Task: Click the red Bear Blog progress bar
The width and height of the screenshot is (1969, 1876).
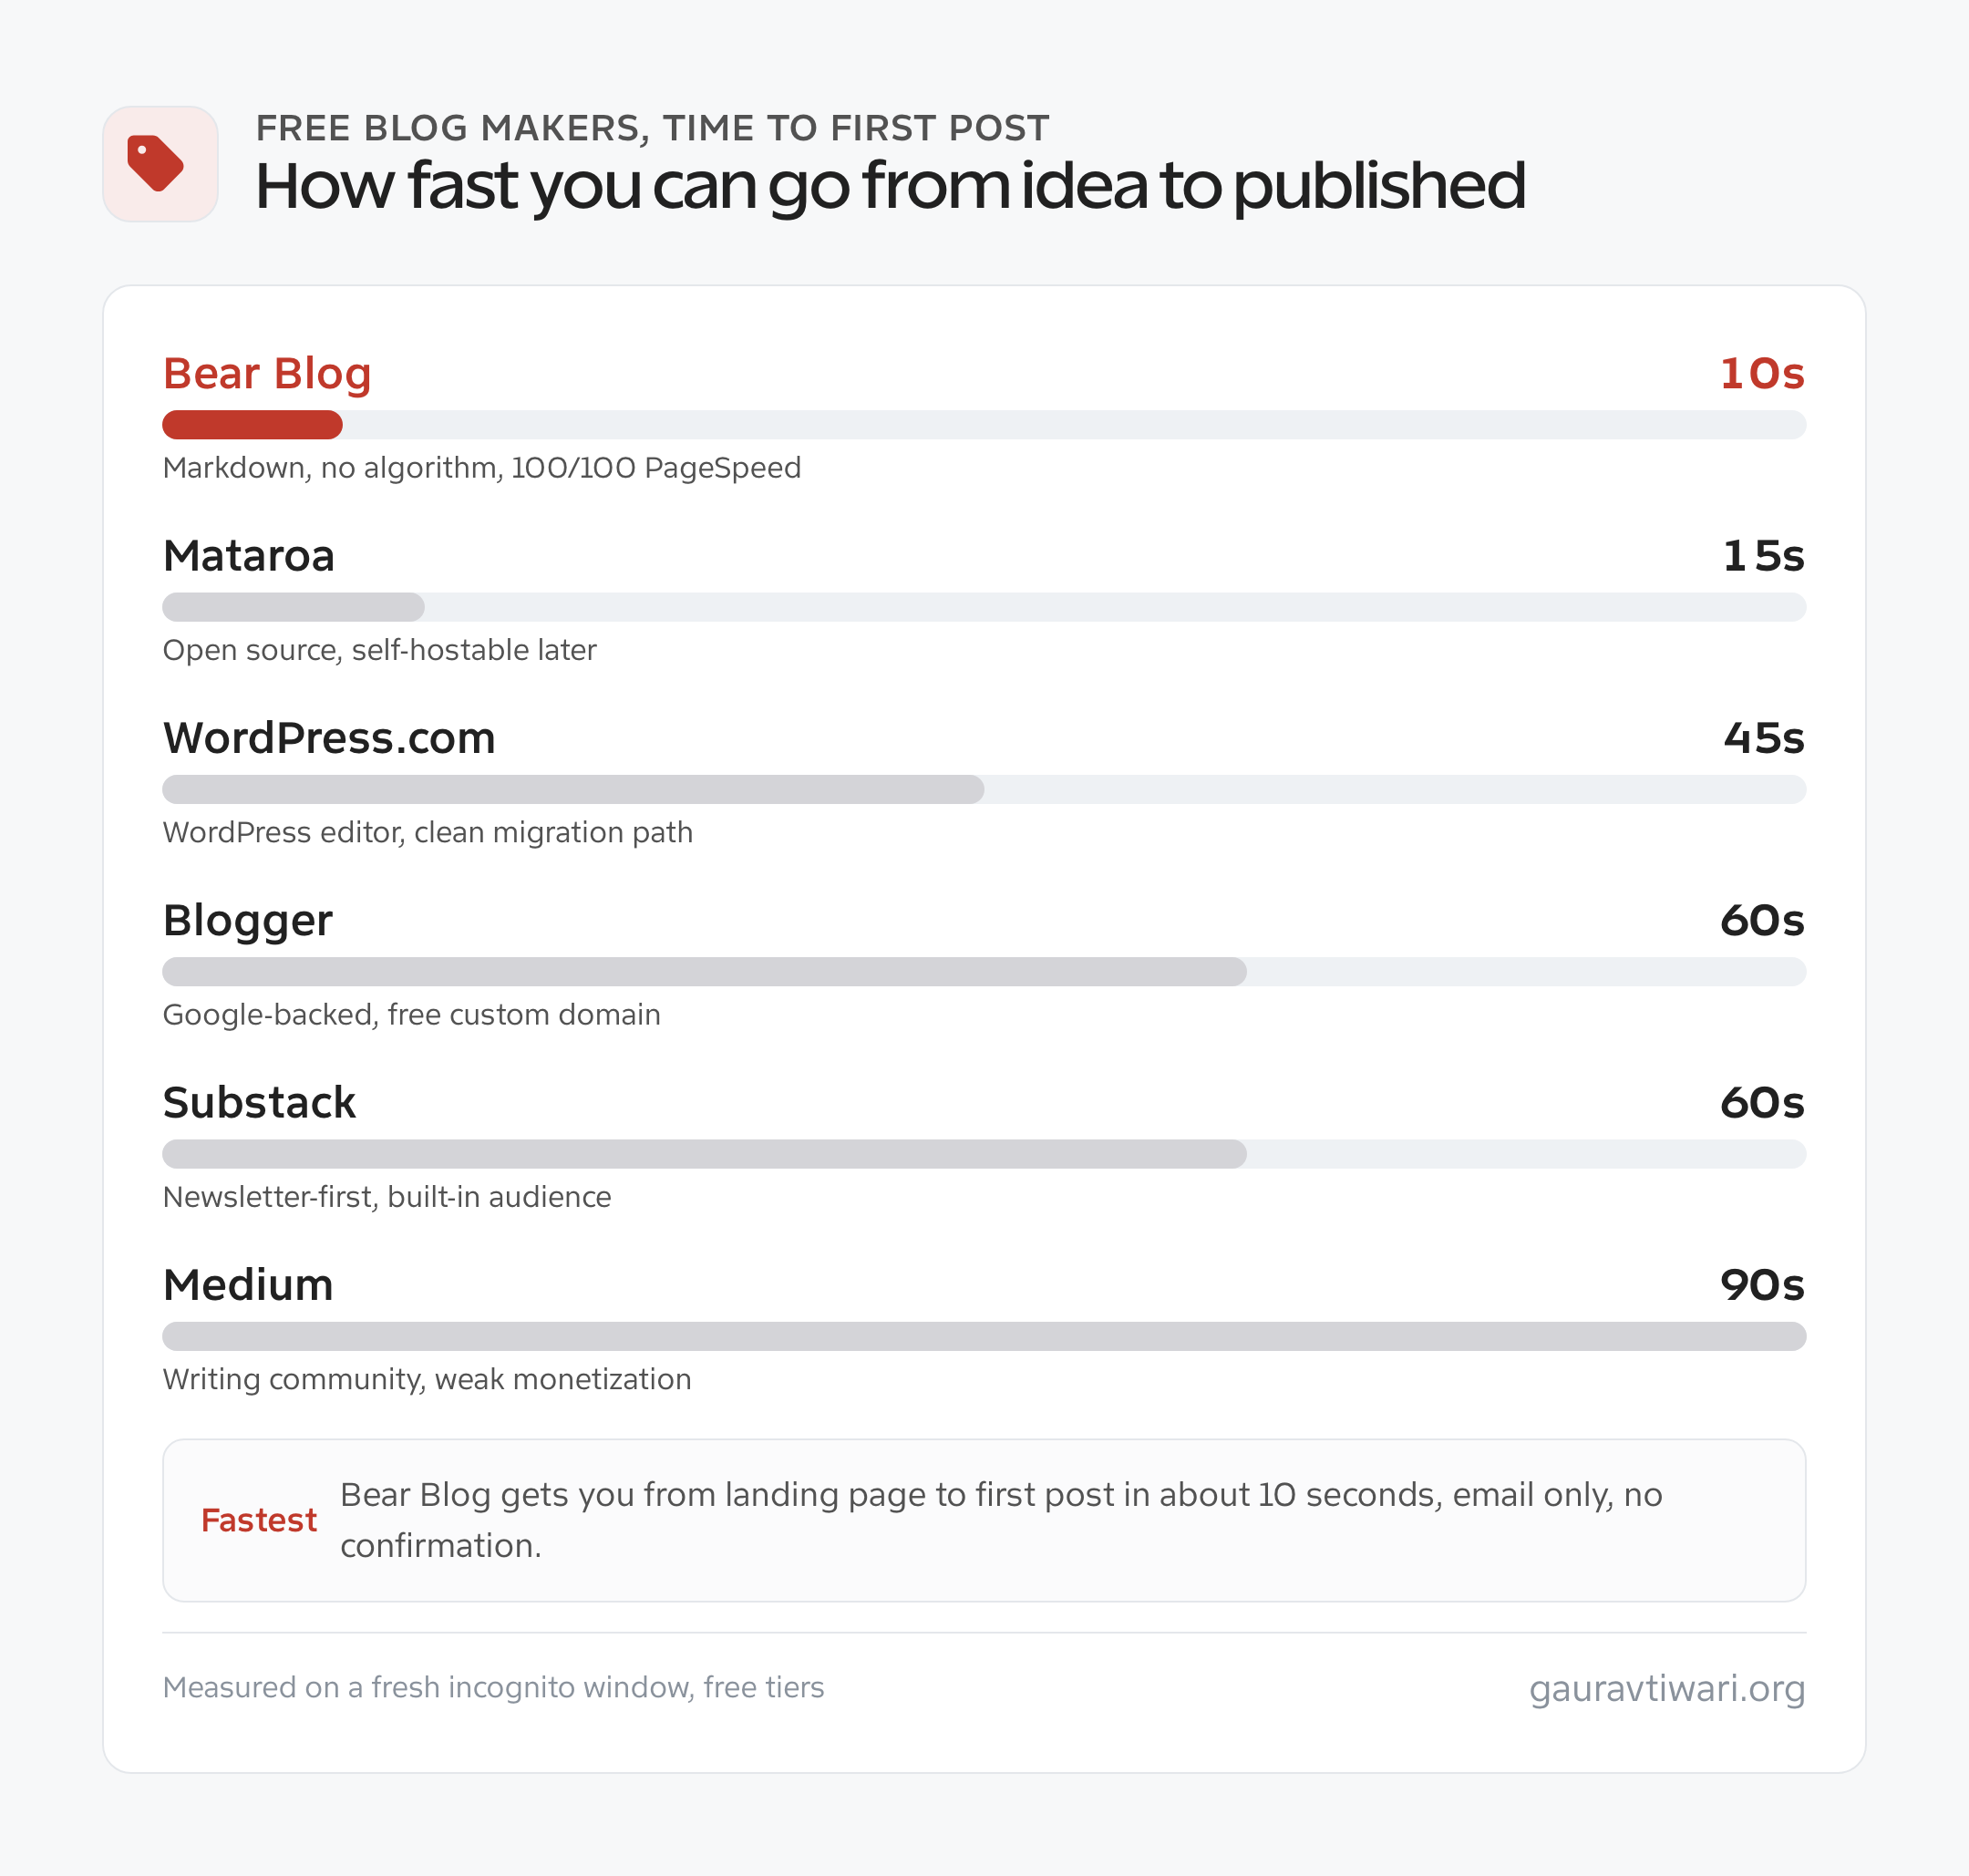Action: pos(252,425)
